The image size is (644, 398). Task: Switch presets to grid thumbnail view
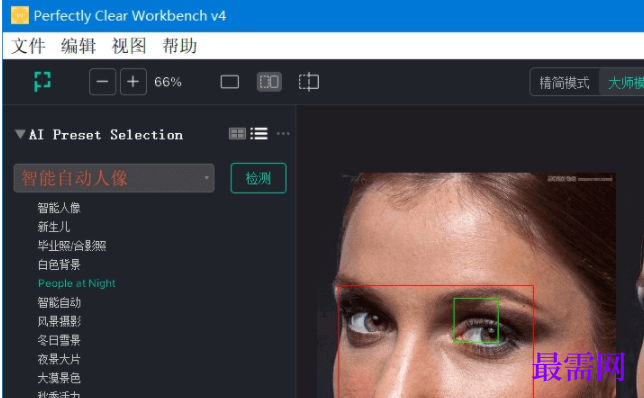237,133
